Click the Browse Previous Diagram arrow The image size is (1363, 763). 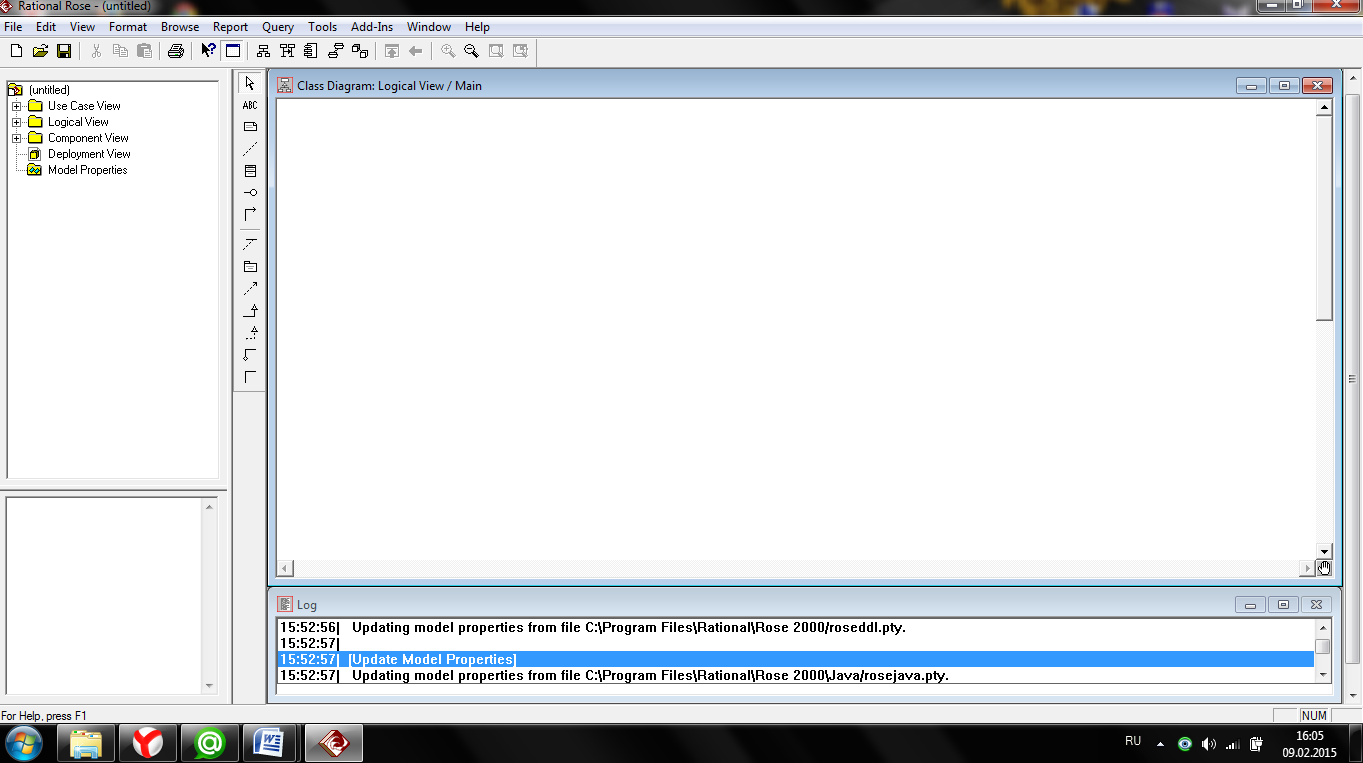[416, 51]
